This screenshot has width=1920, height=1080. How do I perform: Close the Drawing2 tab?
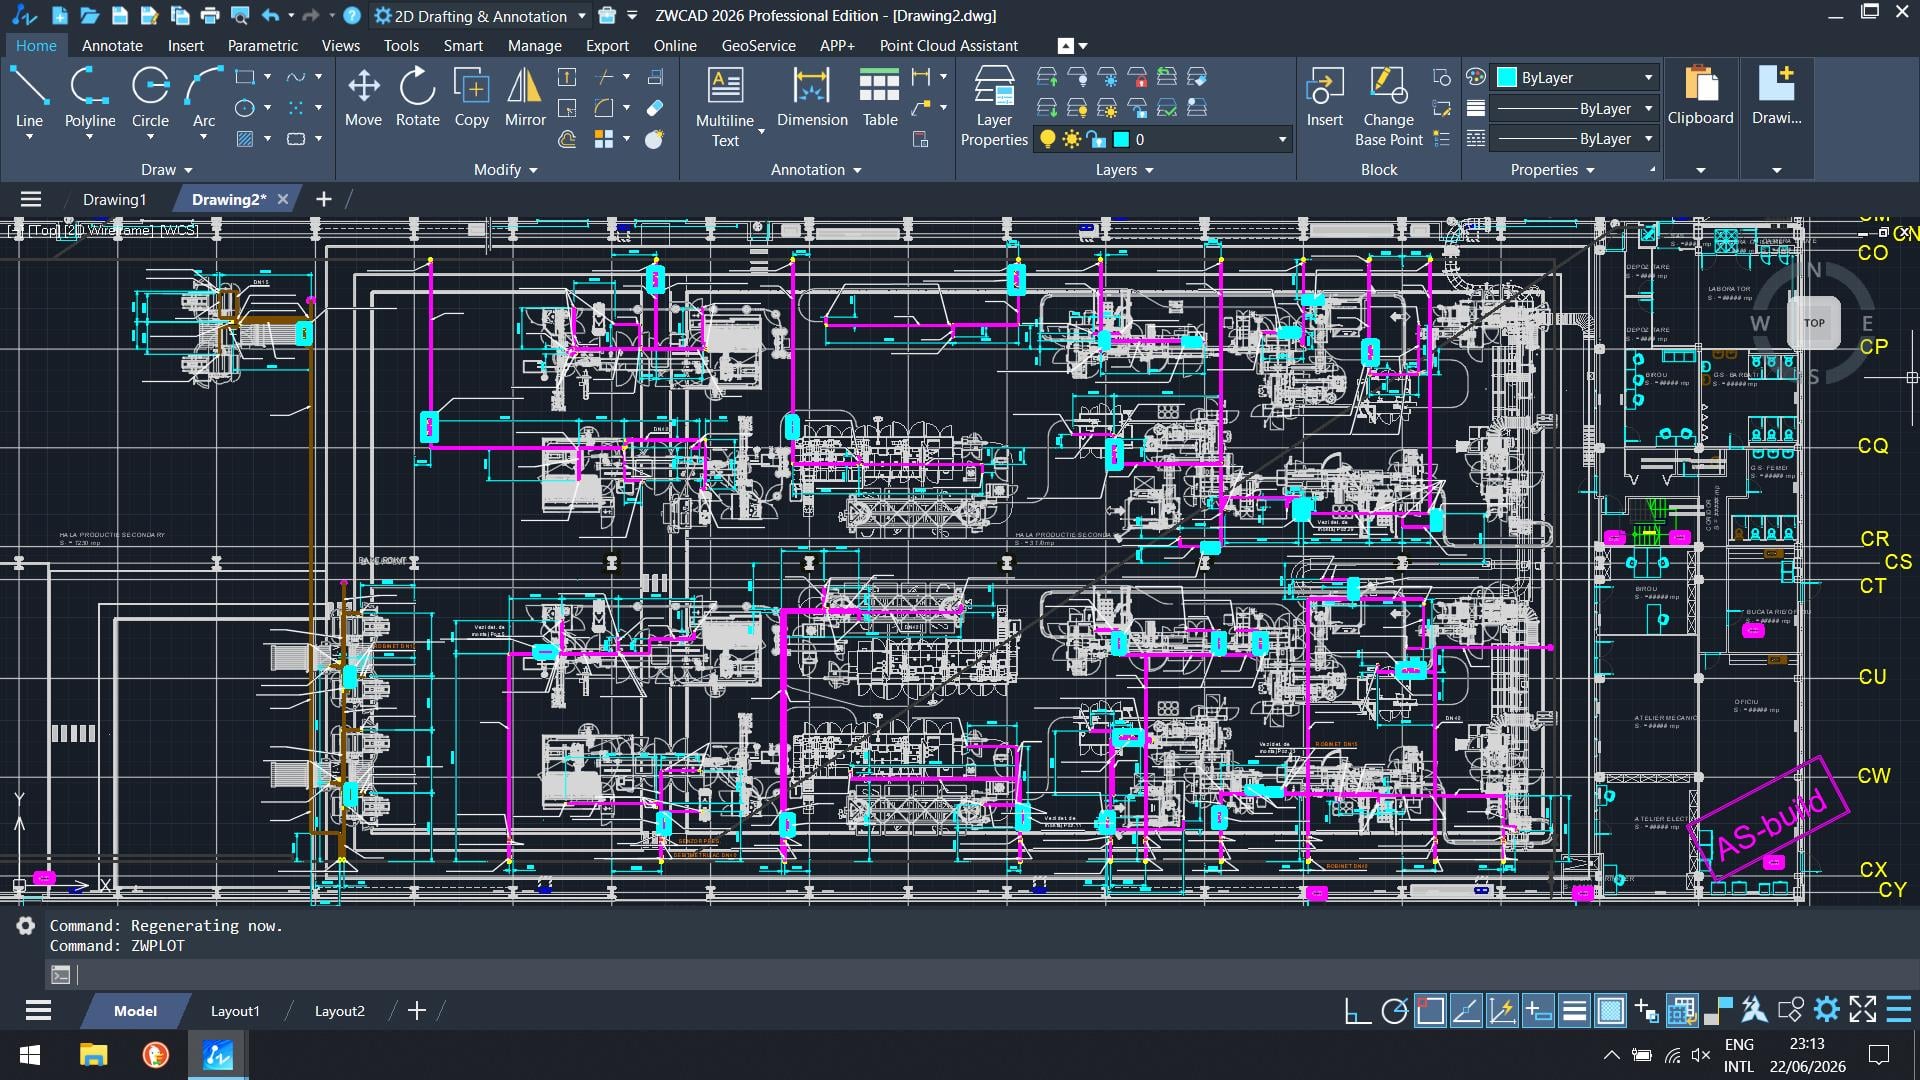pyautogui.click(x=283, y=199)
